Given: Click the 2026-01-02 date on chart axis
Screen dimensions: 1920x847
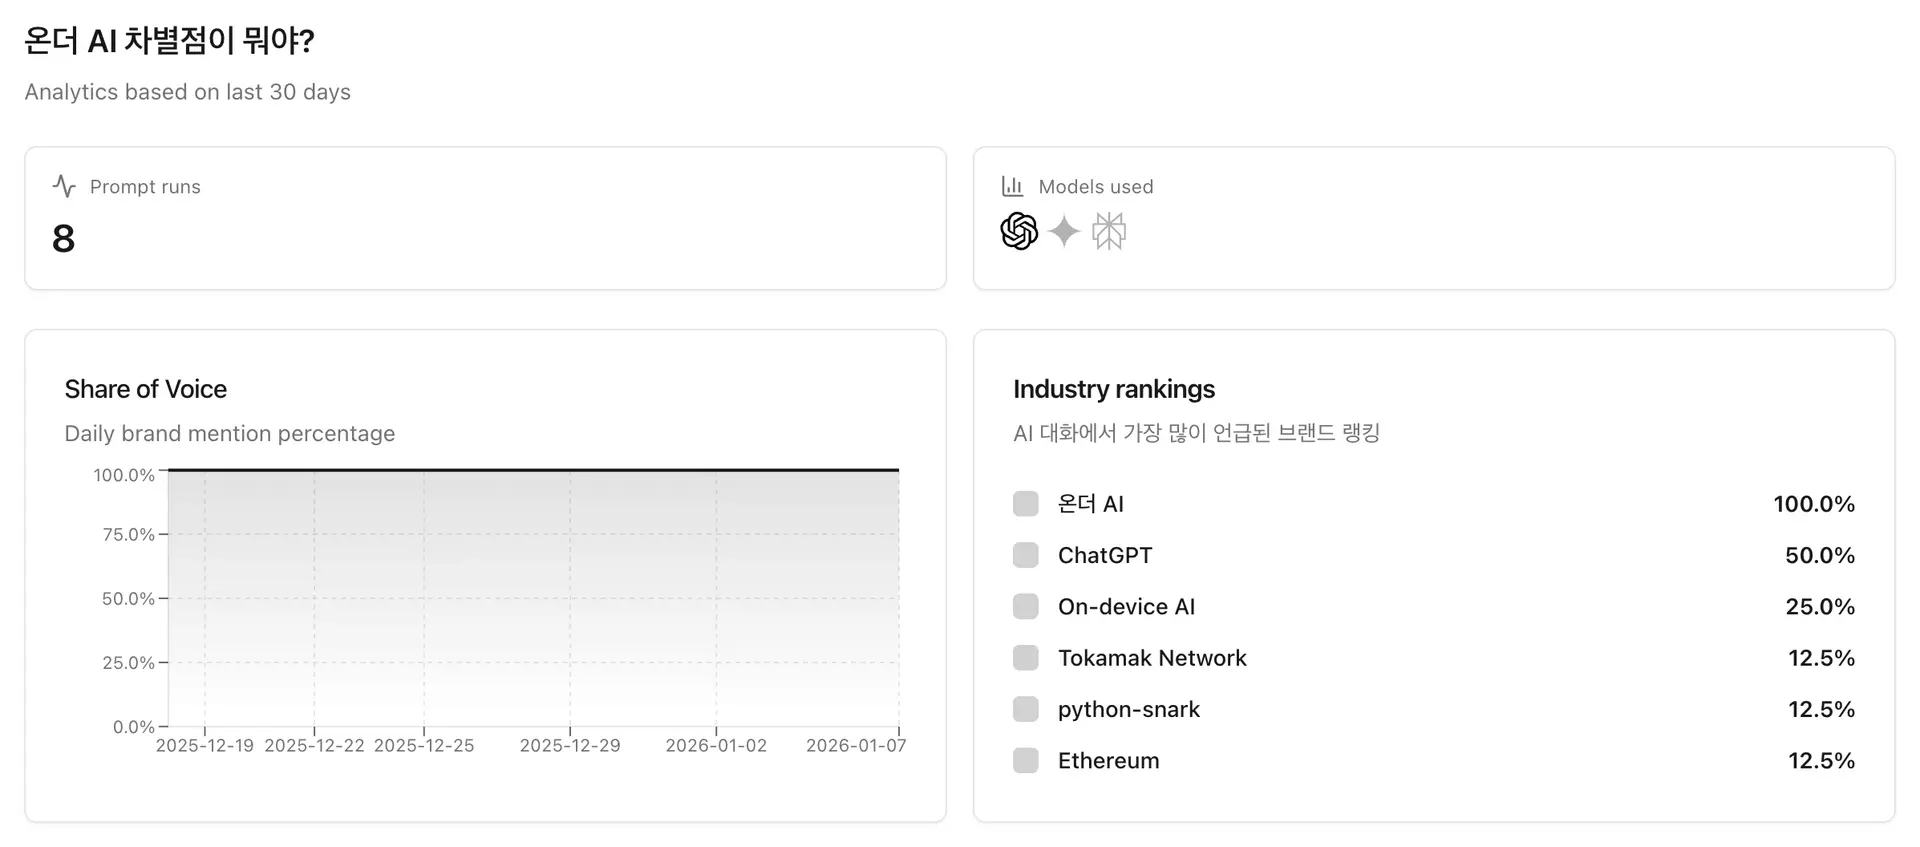Looking at the screenshot, I should pos(716,746).
